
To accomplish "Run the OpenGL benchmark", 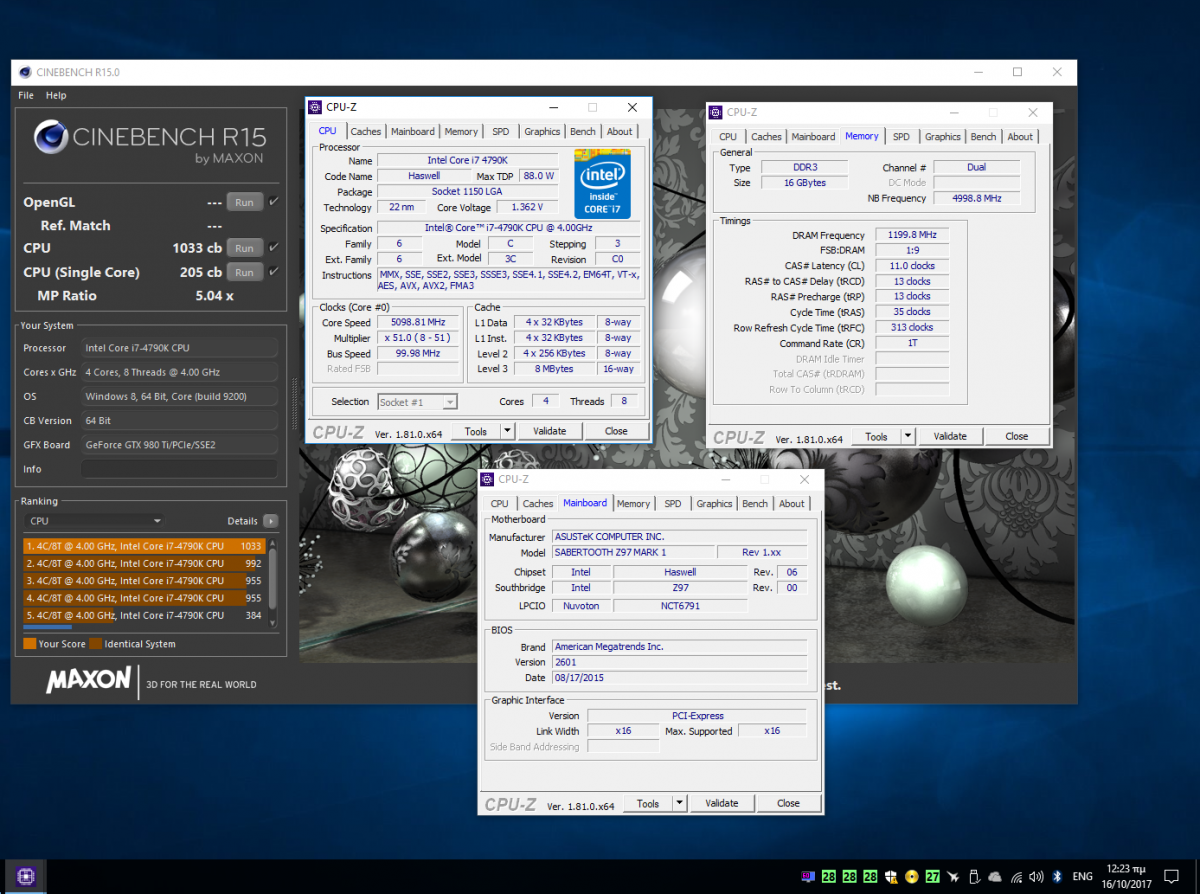I will (x=244, y=202).
